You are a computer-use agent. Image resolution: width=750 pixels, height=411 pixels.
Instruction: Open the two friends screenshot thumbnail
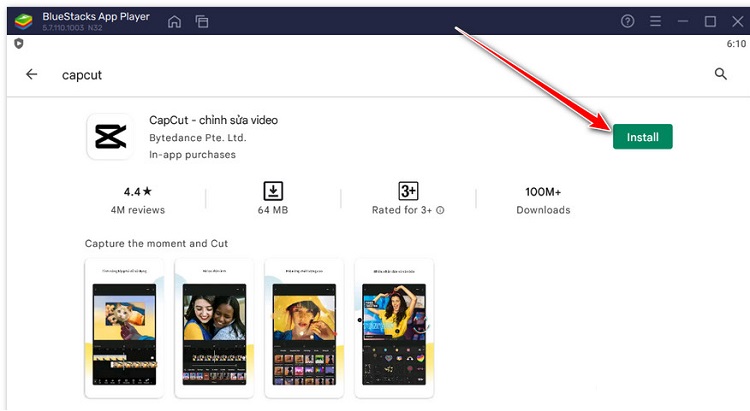(x=214, y=328)
